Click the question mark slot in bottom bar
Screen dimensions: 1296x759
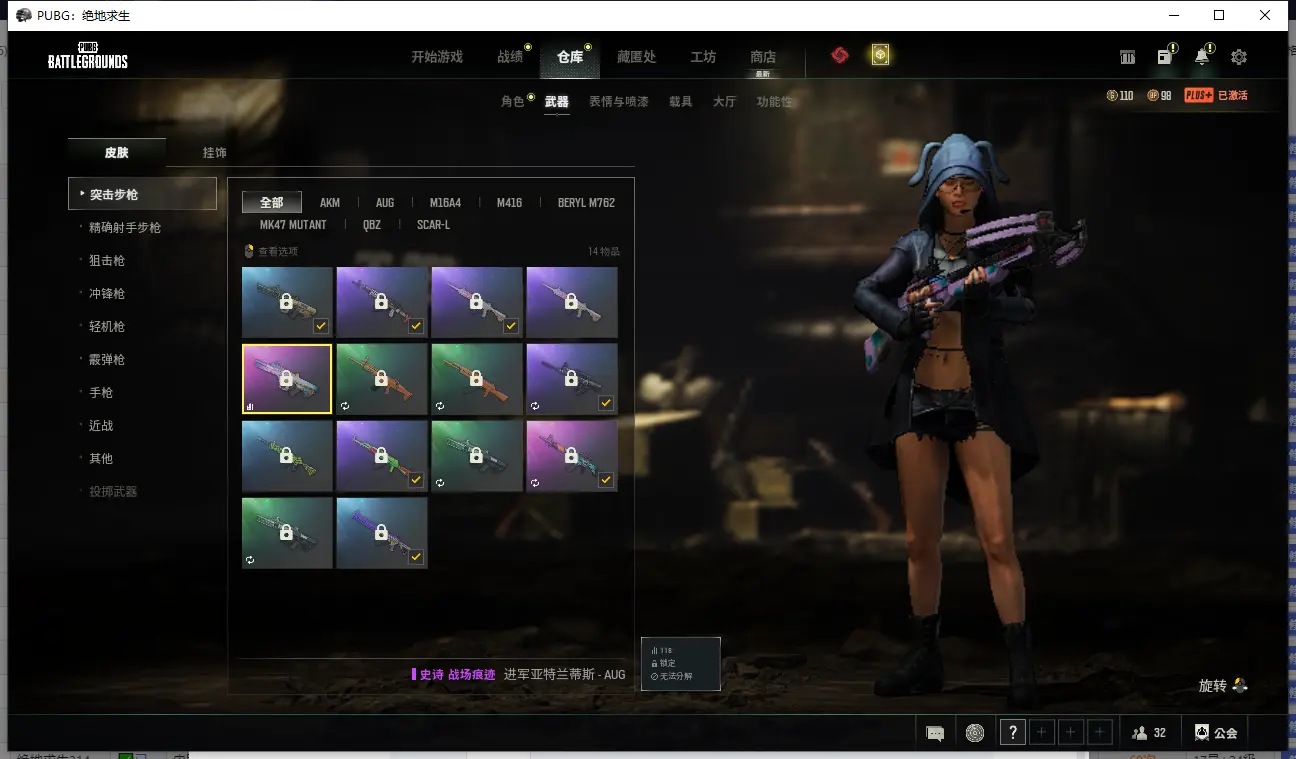[1013, 733]
